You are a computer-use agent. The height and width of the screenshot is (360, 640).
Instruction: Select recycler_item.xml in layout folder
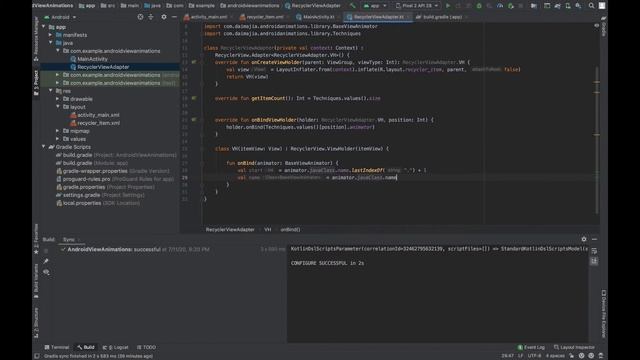[98, 123]
